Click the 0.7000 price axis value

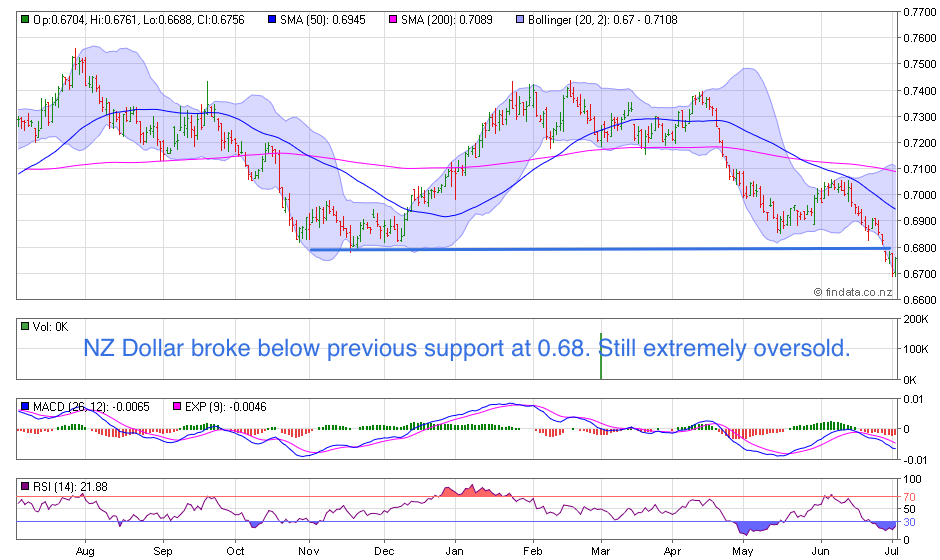(x=920, y=195)
